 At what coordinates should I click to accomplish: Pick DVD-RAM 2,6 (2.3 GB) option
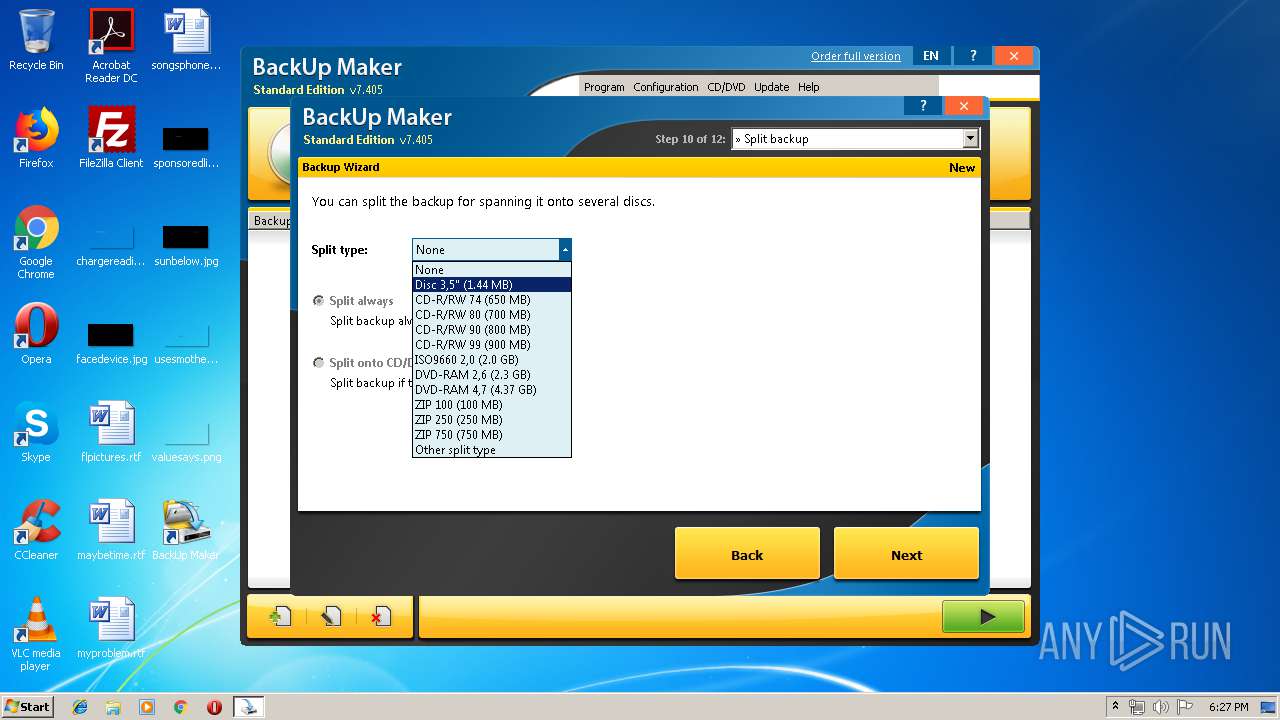(x=491, y=375)
